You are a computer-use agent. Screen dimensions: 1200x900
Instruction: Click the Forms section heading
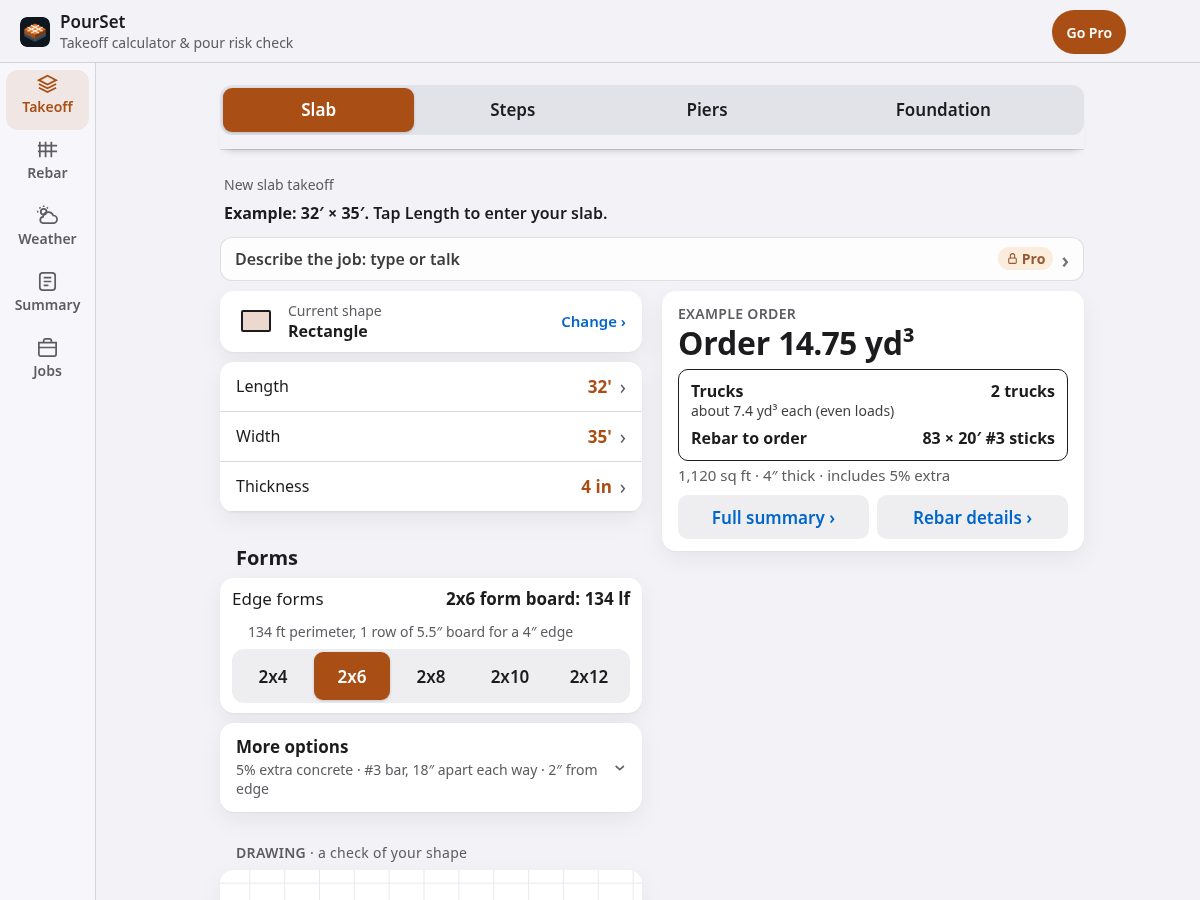pyautogui.click(x=267, y=558)
